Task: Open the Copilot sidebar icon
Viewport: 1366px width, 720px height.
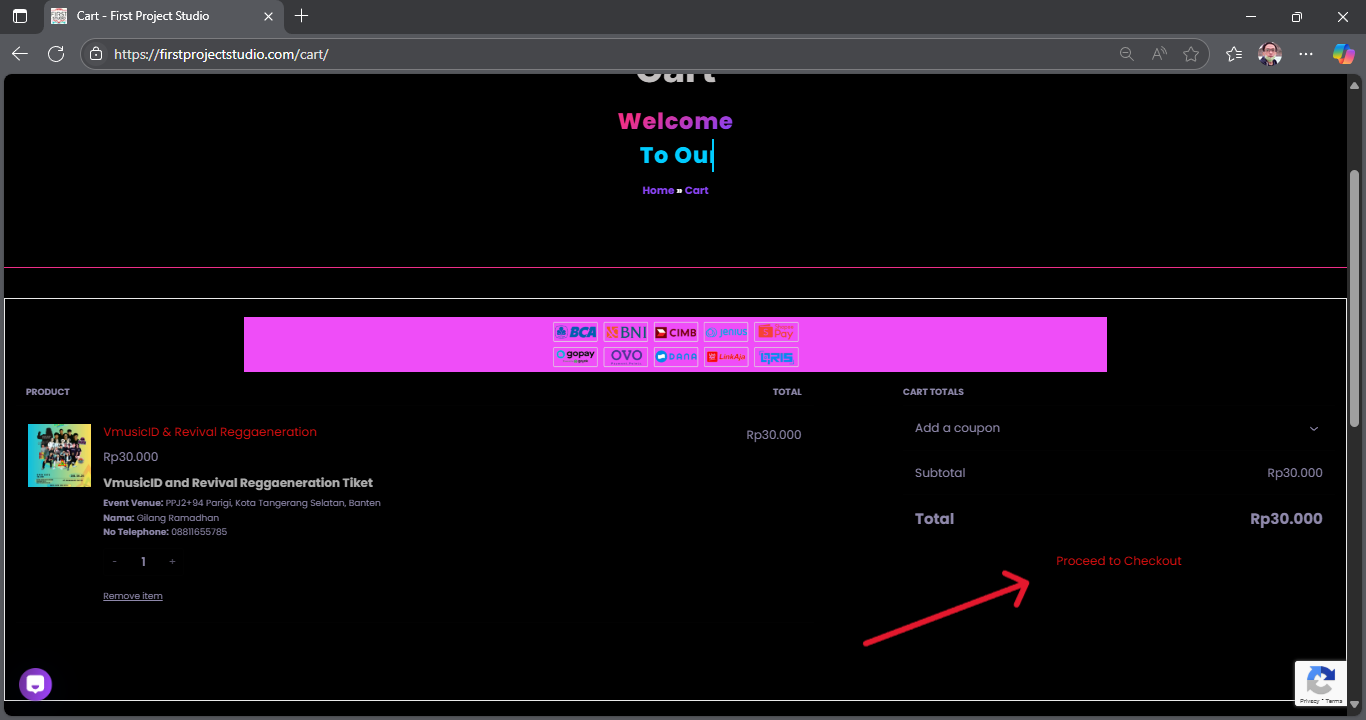Action: click(x=1343, y=54)
